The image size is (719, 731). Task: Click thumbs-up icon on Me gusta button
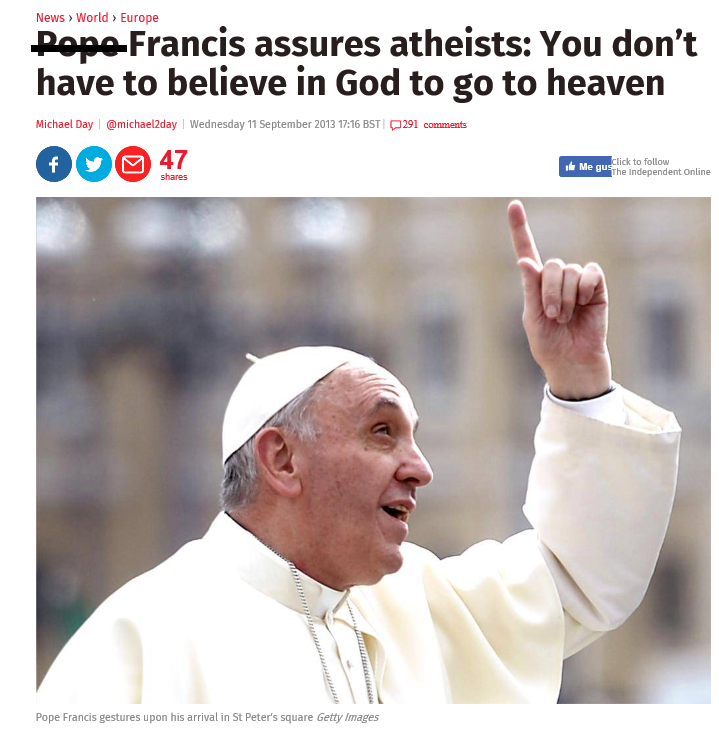(x=570, y=167)
